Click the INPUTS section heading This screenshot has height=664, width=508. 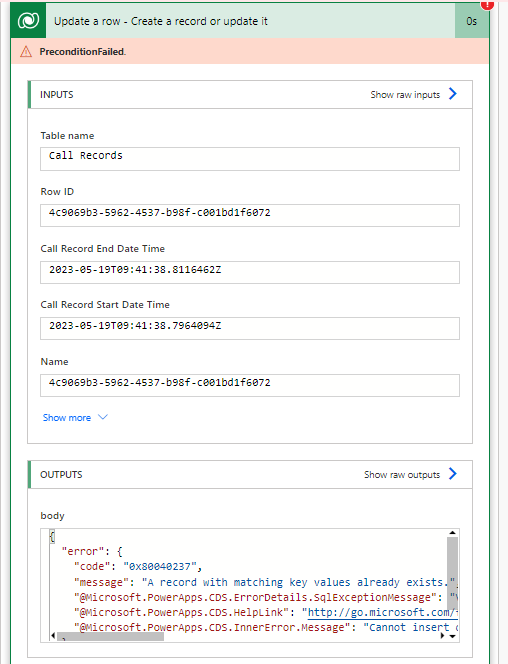coord(57,94)
